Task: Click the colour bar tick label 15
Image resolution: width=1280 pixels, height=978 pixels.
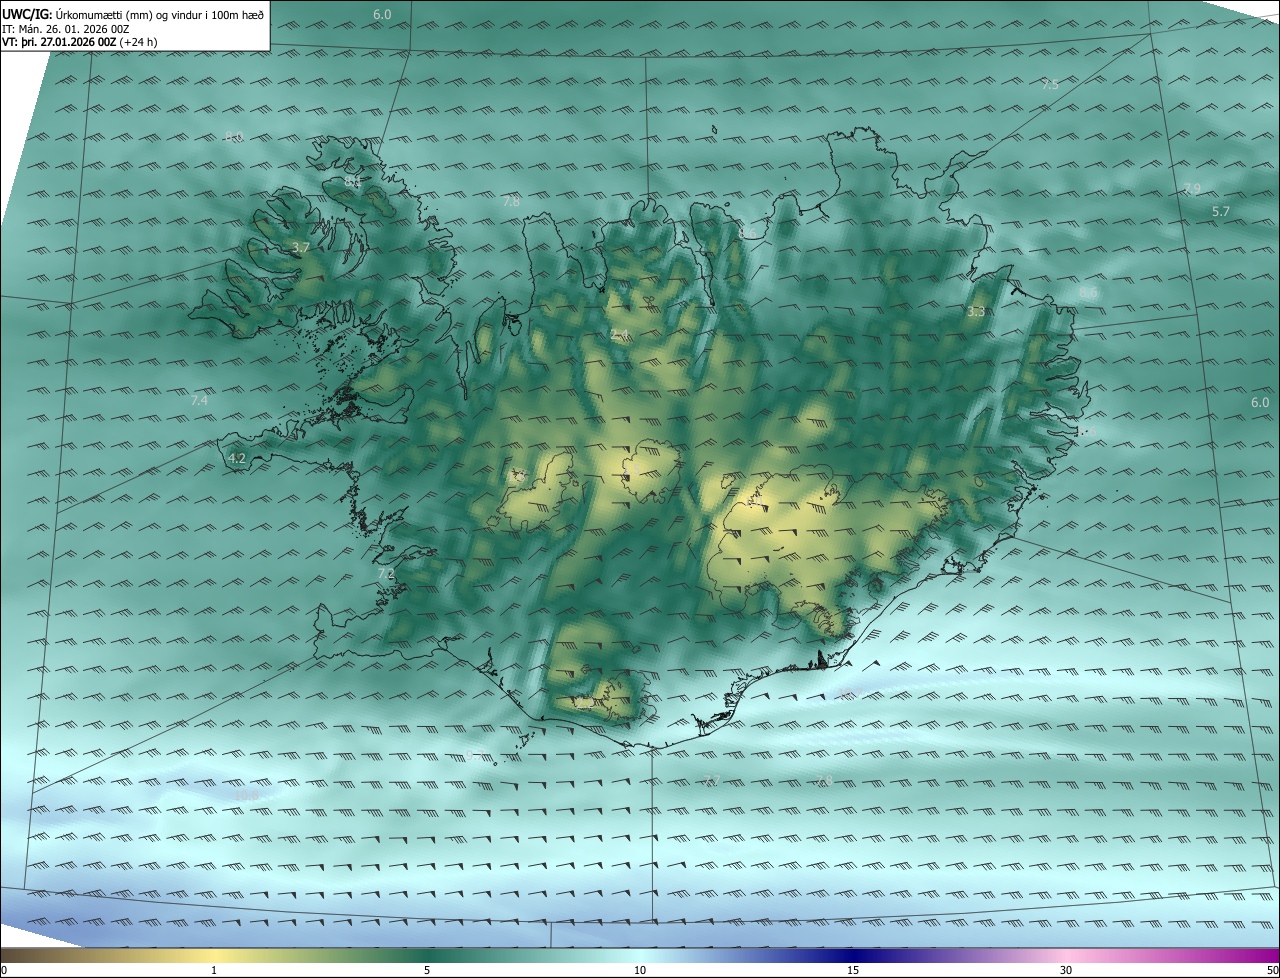Action: point(853,970)
